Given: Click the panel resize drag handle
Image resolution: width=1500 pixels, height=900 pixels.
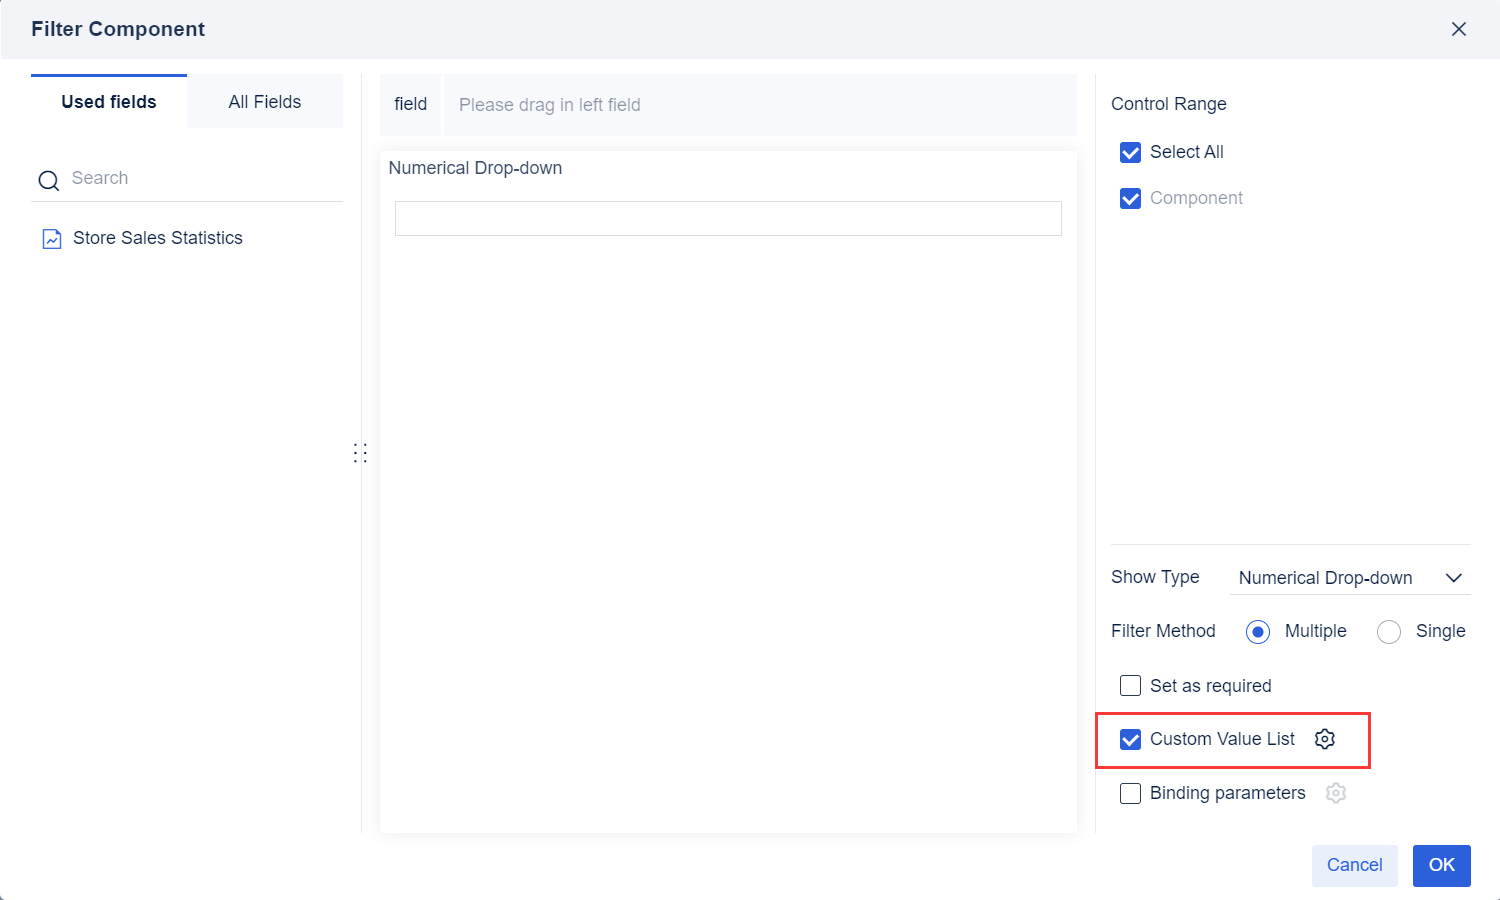Looking at the screenshot, I should coord(360,453).
